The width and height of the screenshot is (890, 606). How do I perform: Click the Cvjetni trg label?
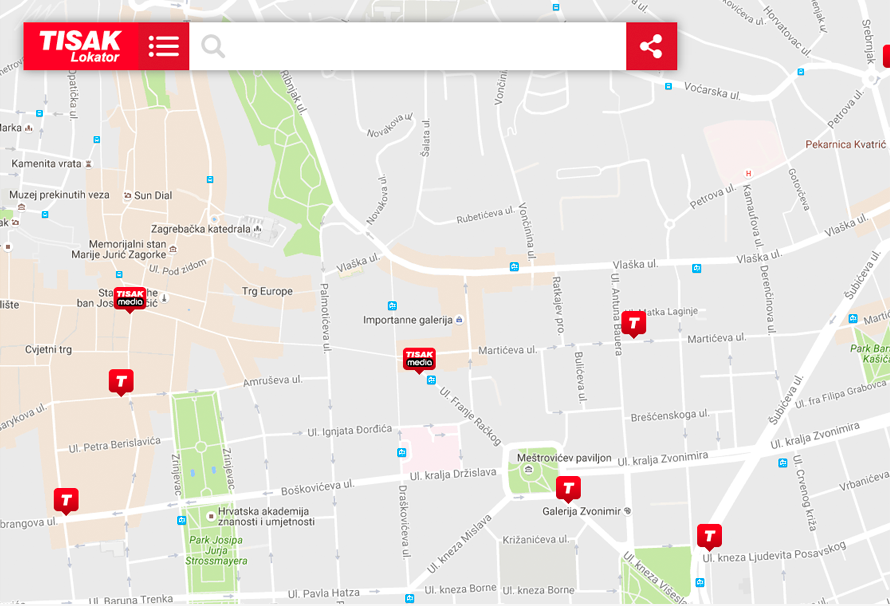(48, 350)
